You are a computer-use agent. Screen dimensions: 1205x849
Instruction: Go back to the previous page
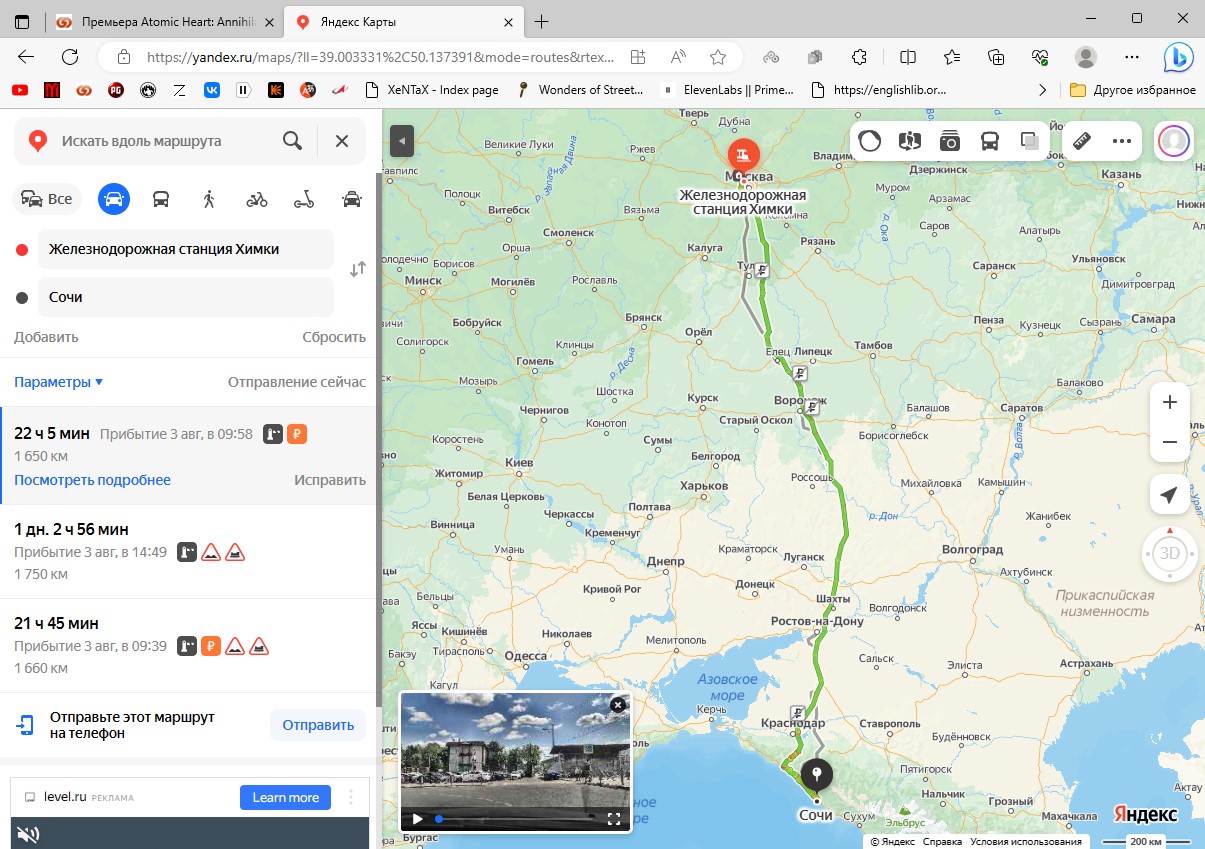coord(26,57)
